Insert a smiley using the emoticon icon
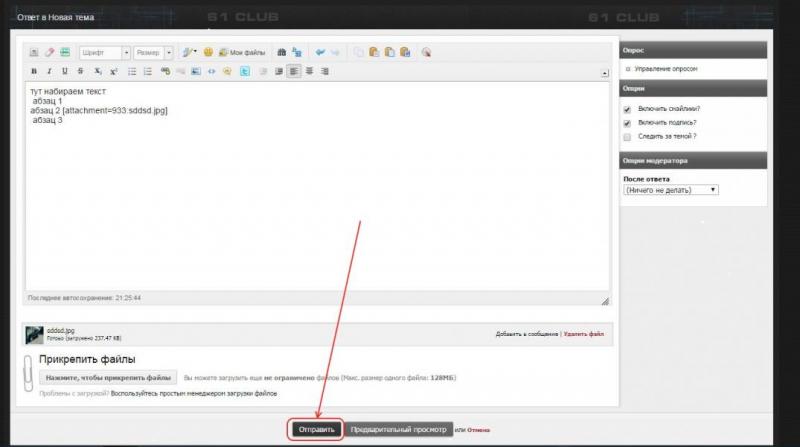Screen dimensions: 800x447 (209, 52)
